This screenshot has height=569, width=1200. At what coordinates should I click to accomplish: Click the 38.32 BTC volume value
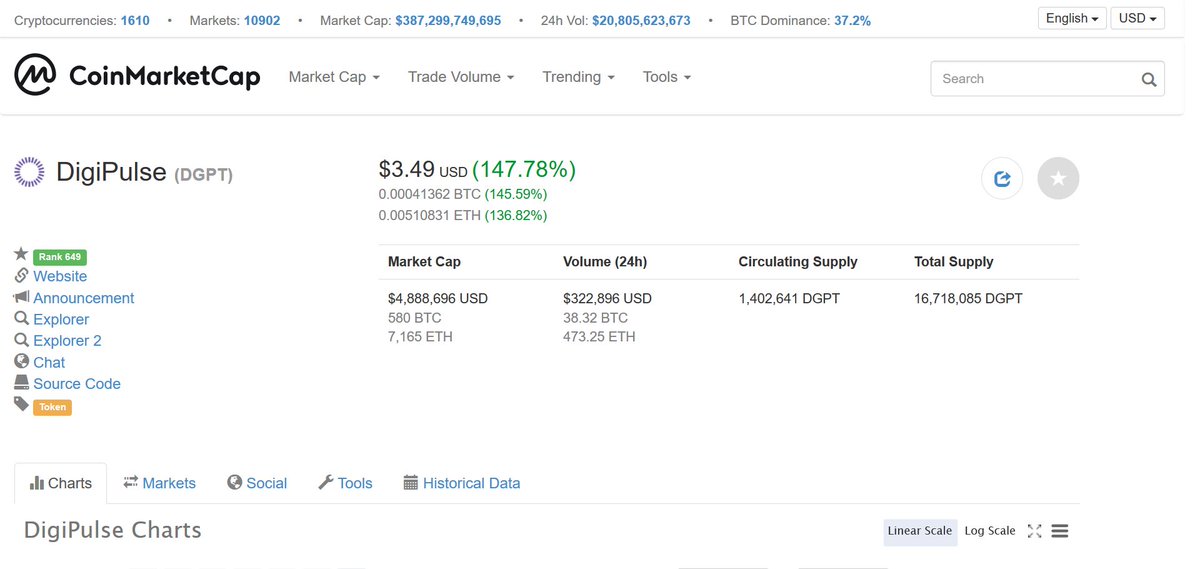click(x=595, y=318)
